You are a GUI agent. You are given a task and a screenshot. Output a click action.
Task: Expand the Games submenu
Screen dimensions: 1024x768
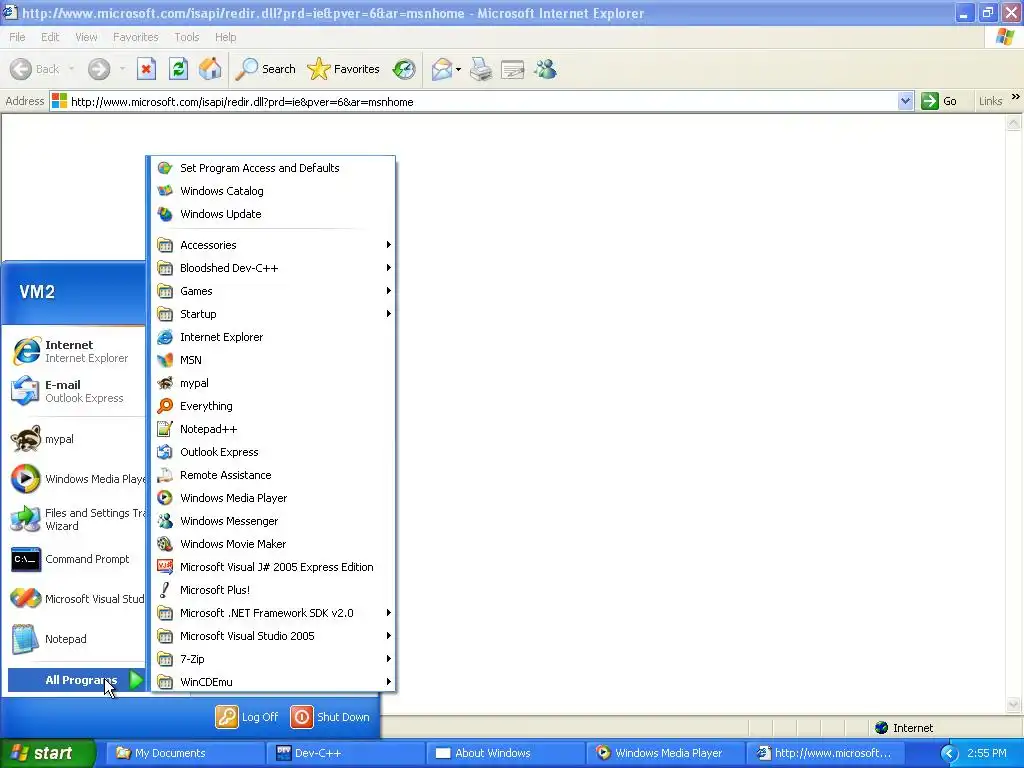[x=273, y=291]
